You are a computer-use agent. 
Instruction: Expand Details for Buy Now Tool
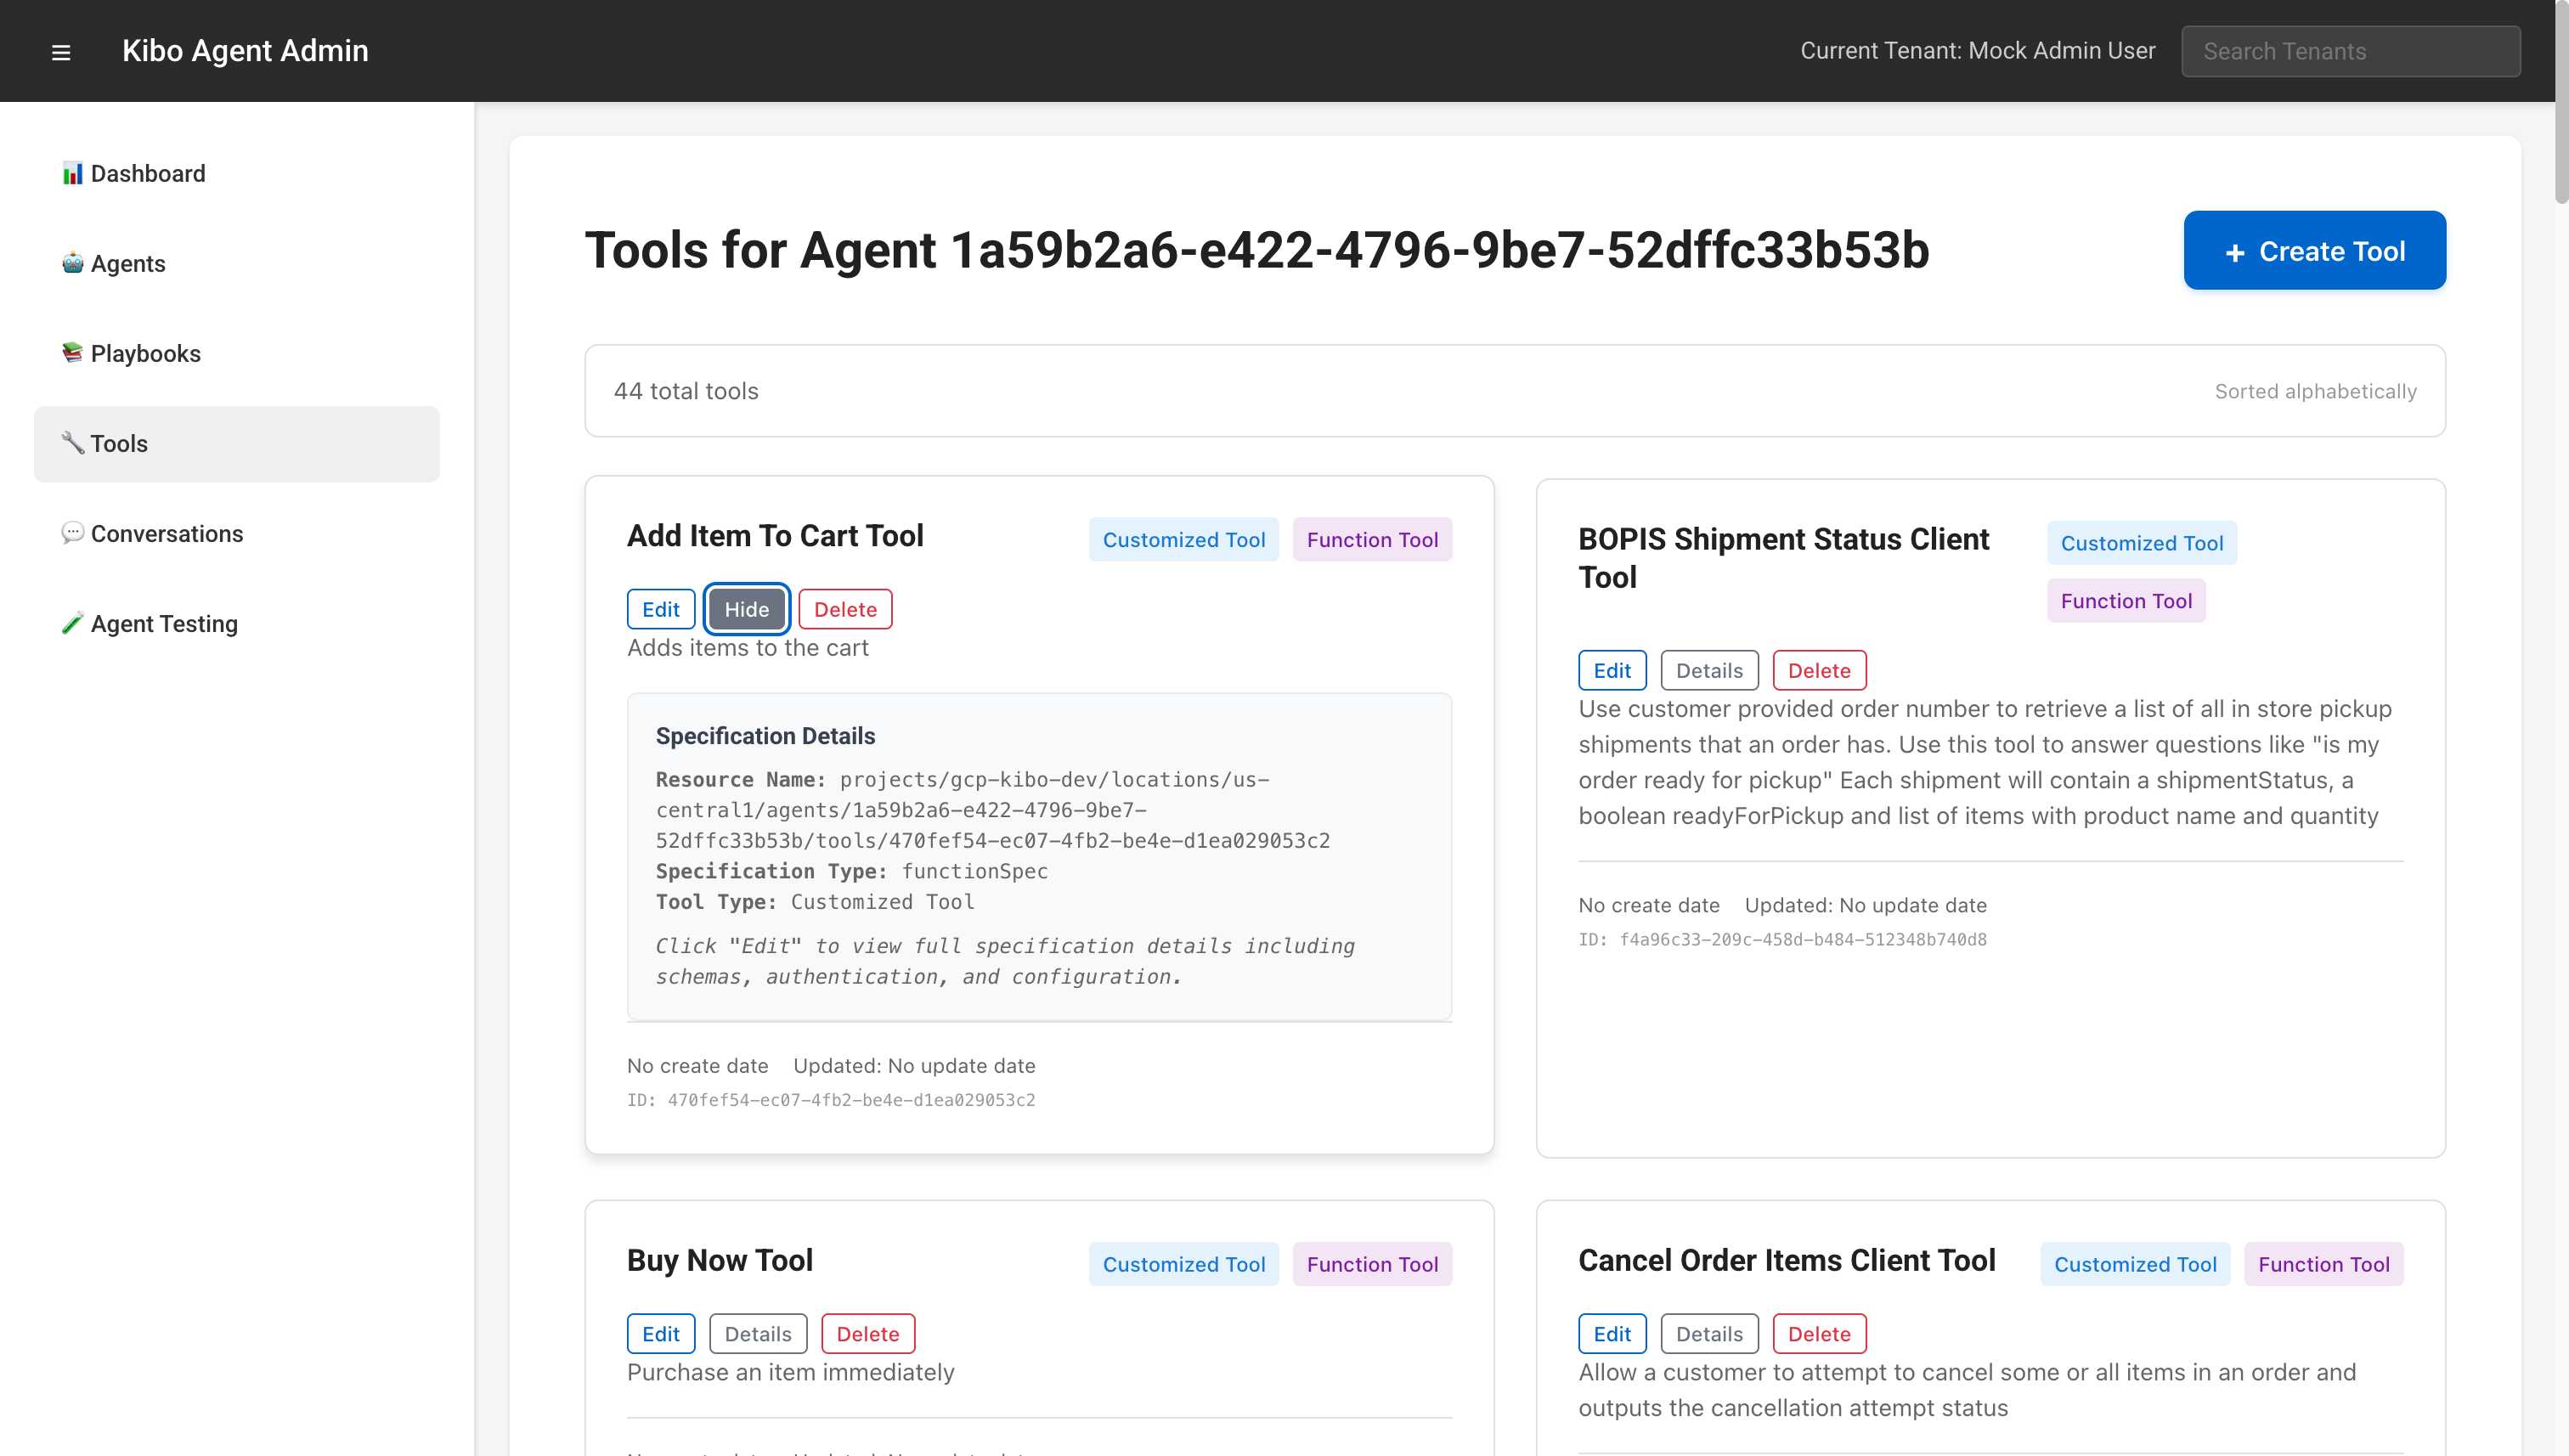(758, 1333)
